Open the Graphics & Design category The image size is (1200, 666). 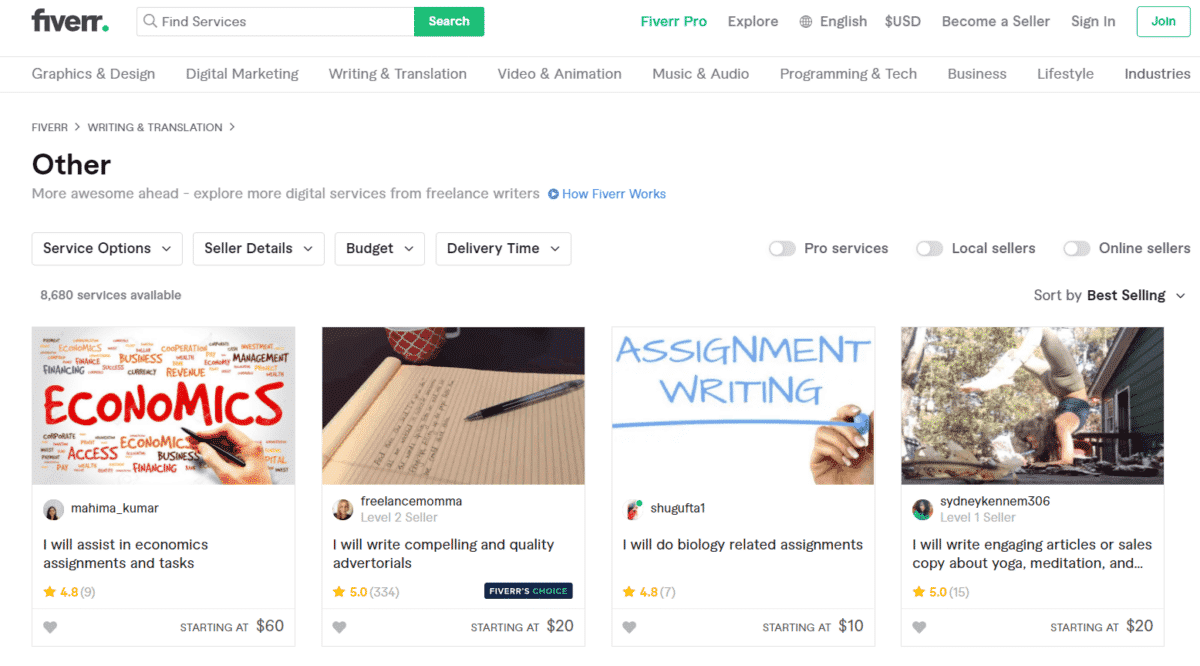click(x=93, y=74)
